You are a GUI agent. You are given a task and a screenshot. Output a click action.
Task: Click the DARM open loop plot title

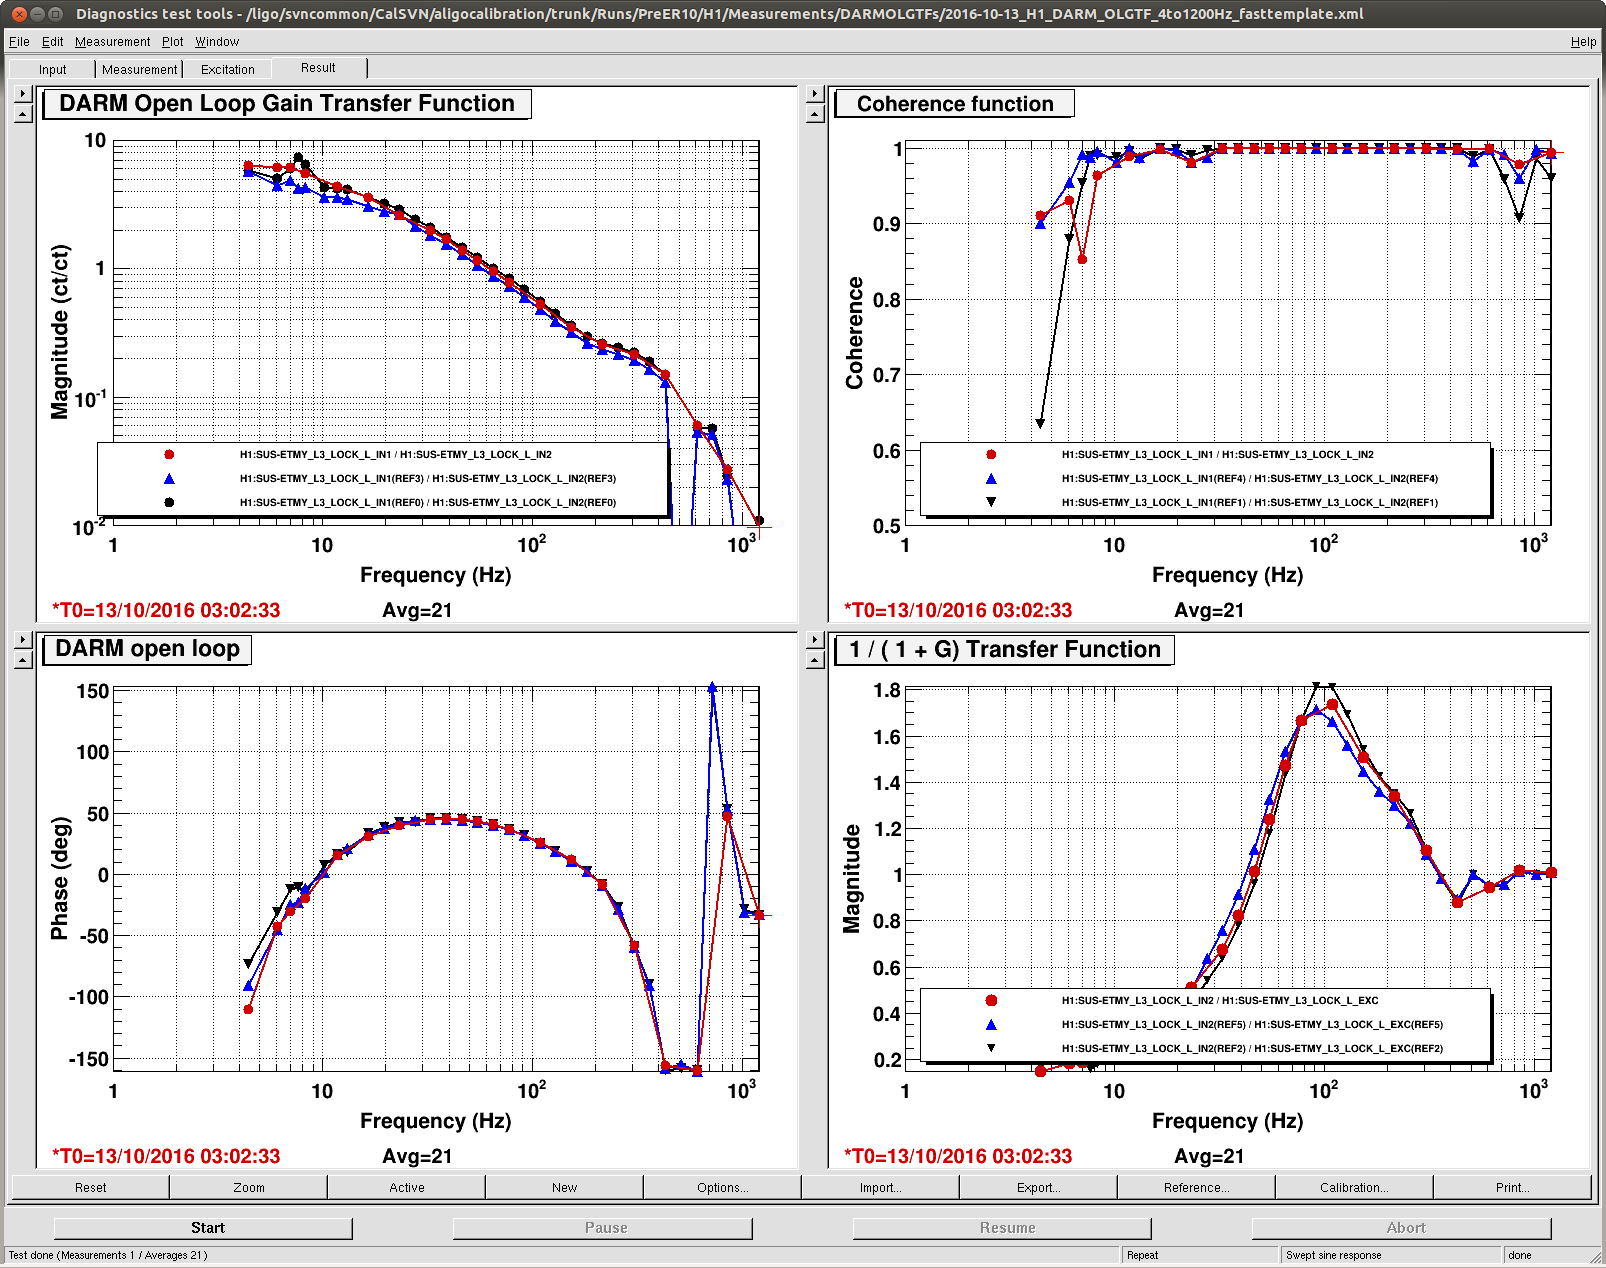coord(147,649)
